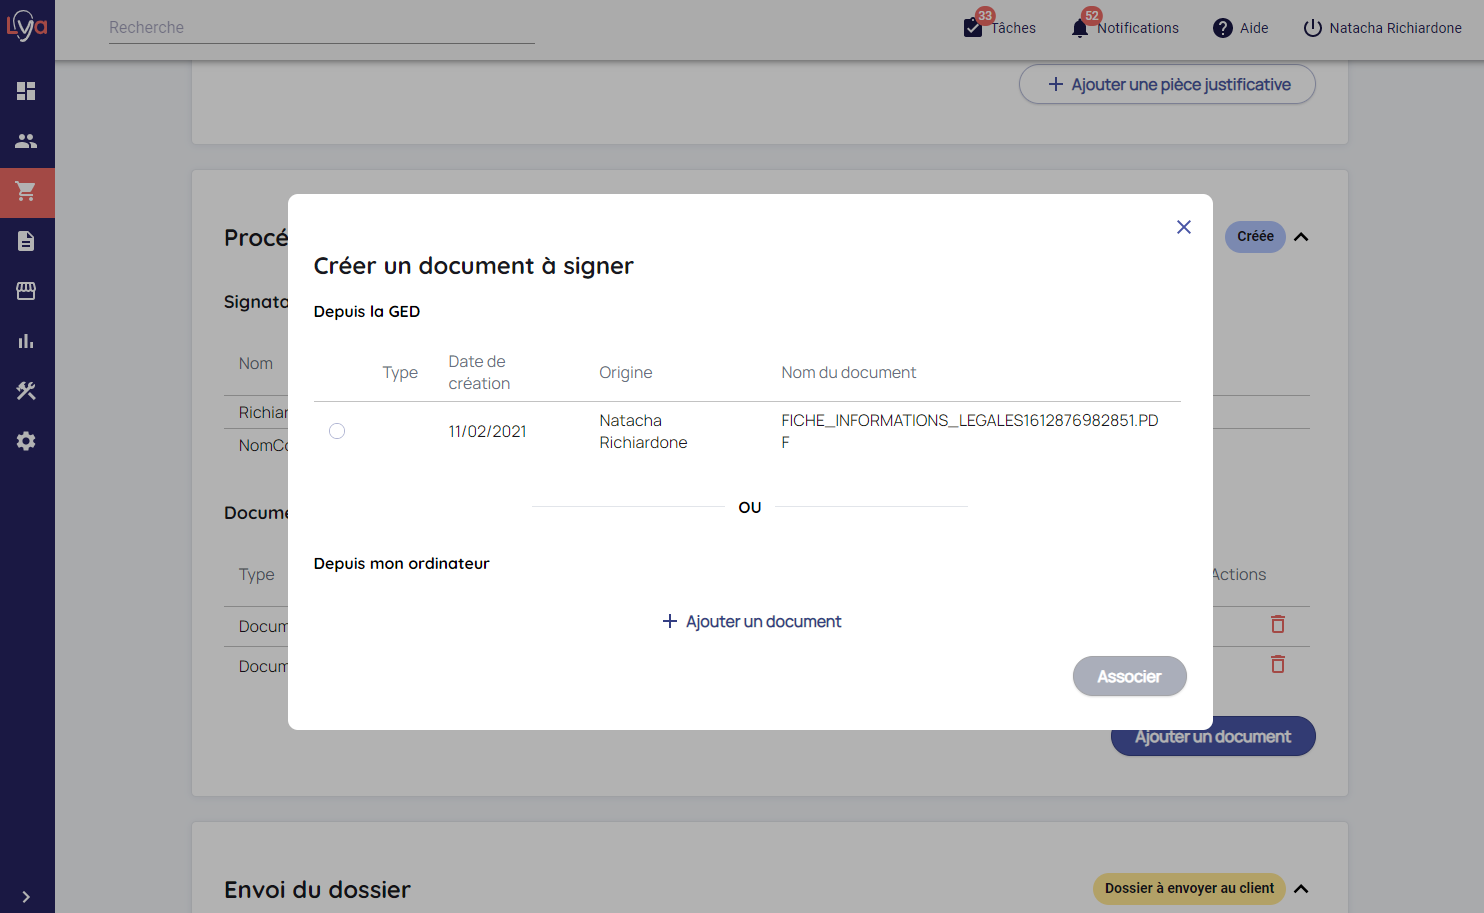1484x913 pixels.
Task: Click the store icon in sidebar
Action: coord(26,291)
